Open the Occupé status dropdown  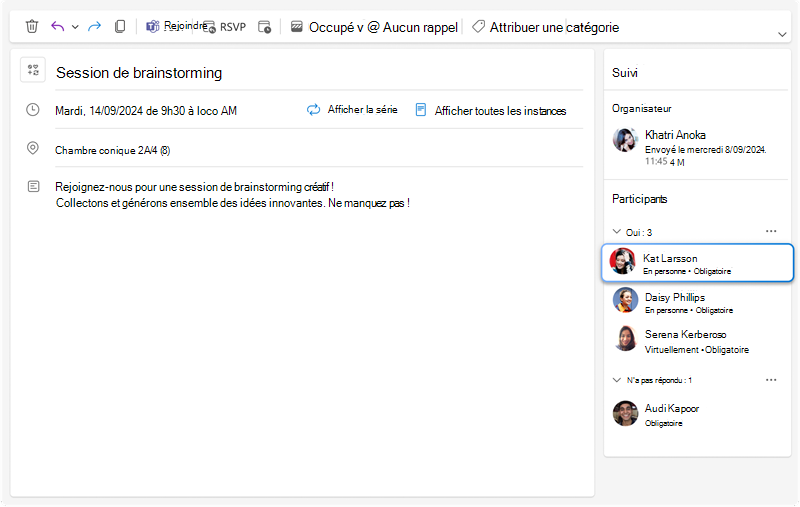(327, 27)
